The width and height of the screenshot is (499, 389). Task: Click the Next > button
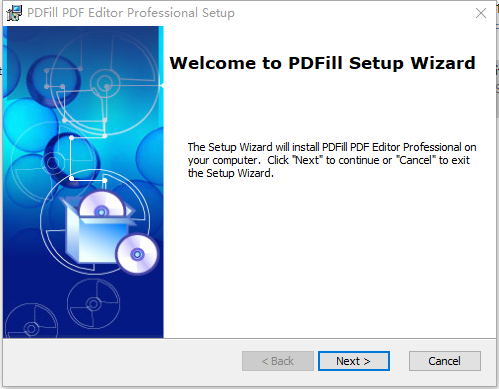tap(354, 361)
